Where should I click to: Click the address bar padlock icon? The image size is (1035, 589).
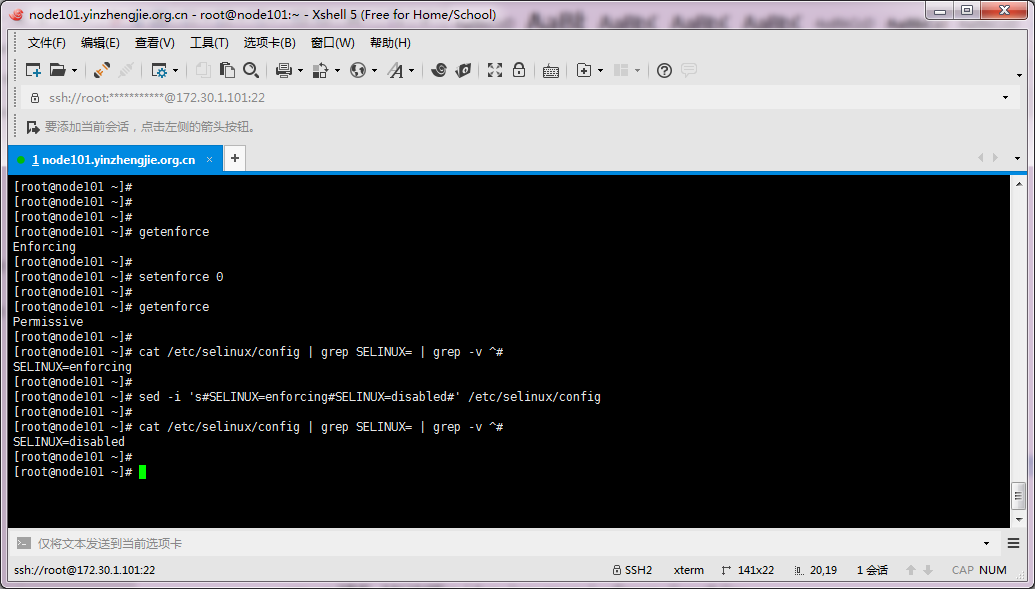click(35, 98)
